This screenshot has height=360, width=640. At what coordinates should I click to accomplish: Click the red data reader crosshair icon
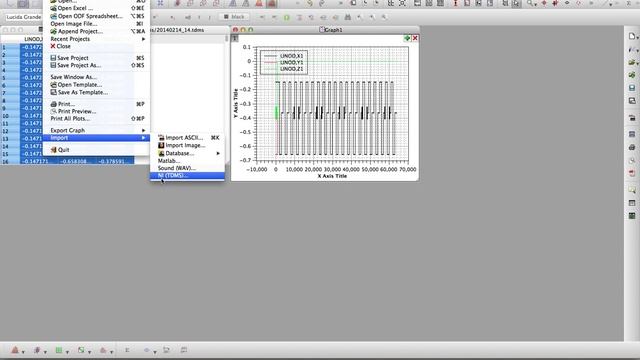pyautogui.click(x=544, y=3)
